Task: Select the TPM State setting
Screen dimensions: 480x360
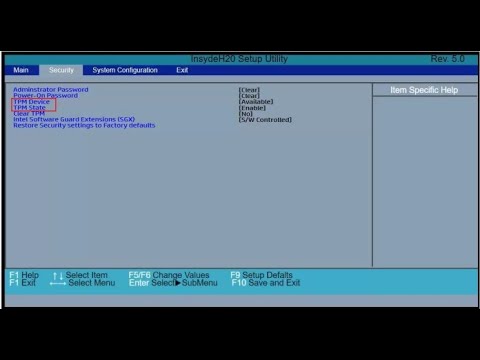Action: [x=29, y=108]
